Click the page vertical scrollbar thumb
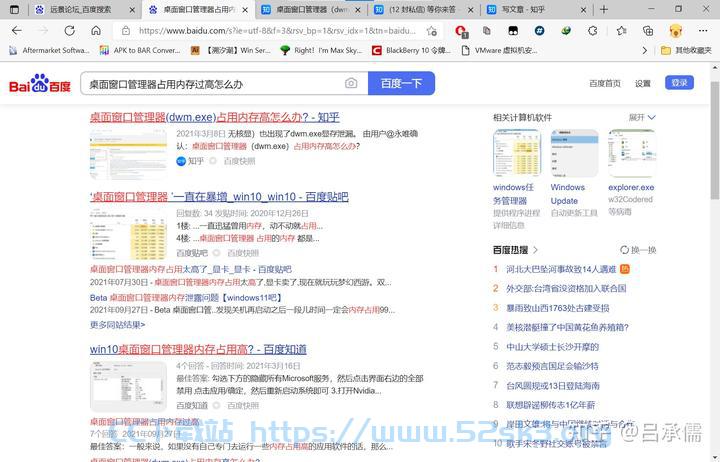The height and width of the screenshot is (462, 720). tap(715, 140)
